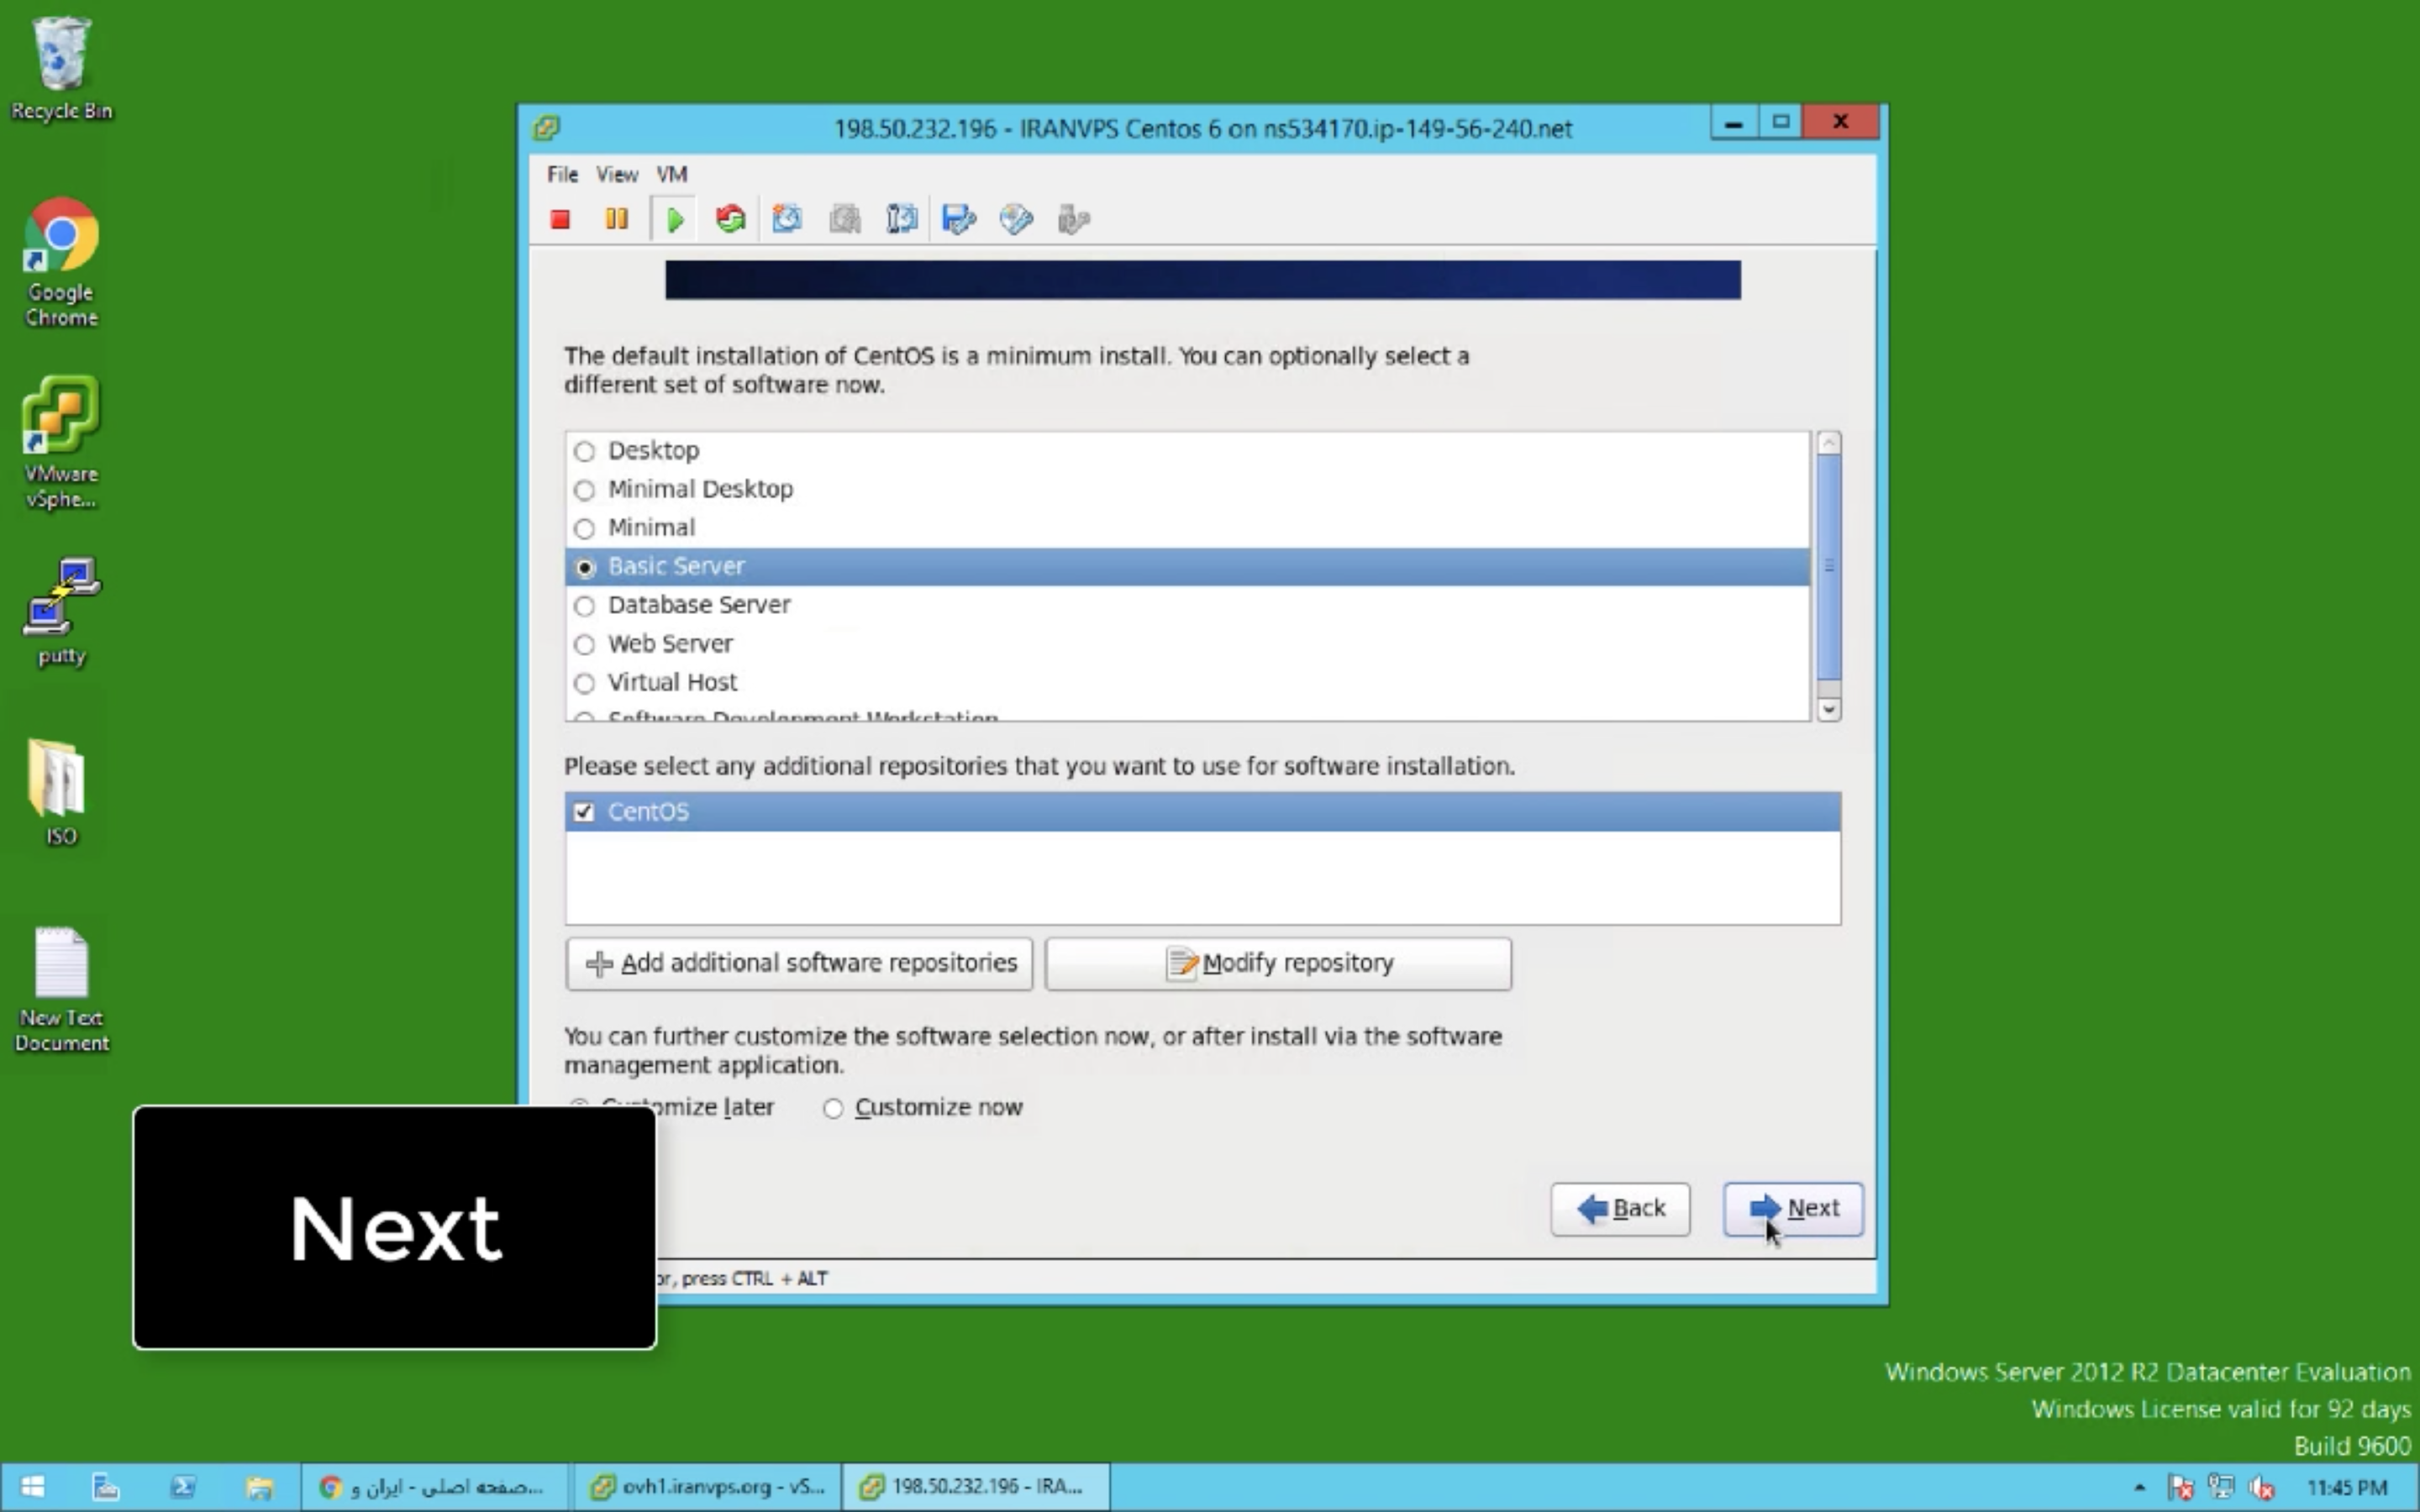The image size is (2420, 1512).
Task: Select the Desktop radio option
Action: pyautogui.click(x=585, y=451)
